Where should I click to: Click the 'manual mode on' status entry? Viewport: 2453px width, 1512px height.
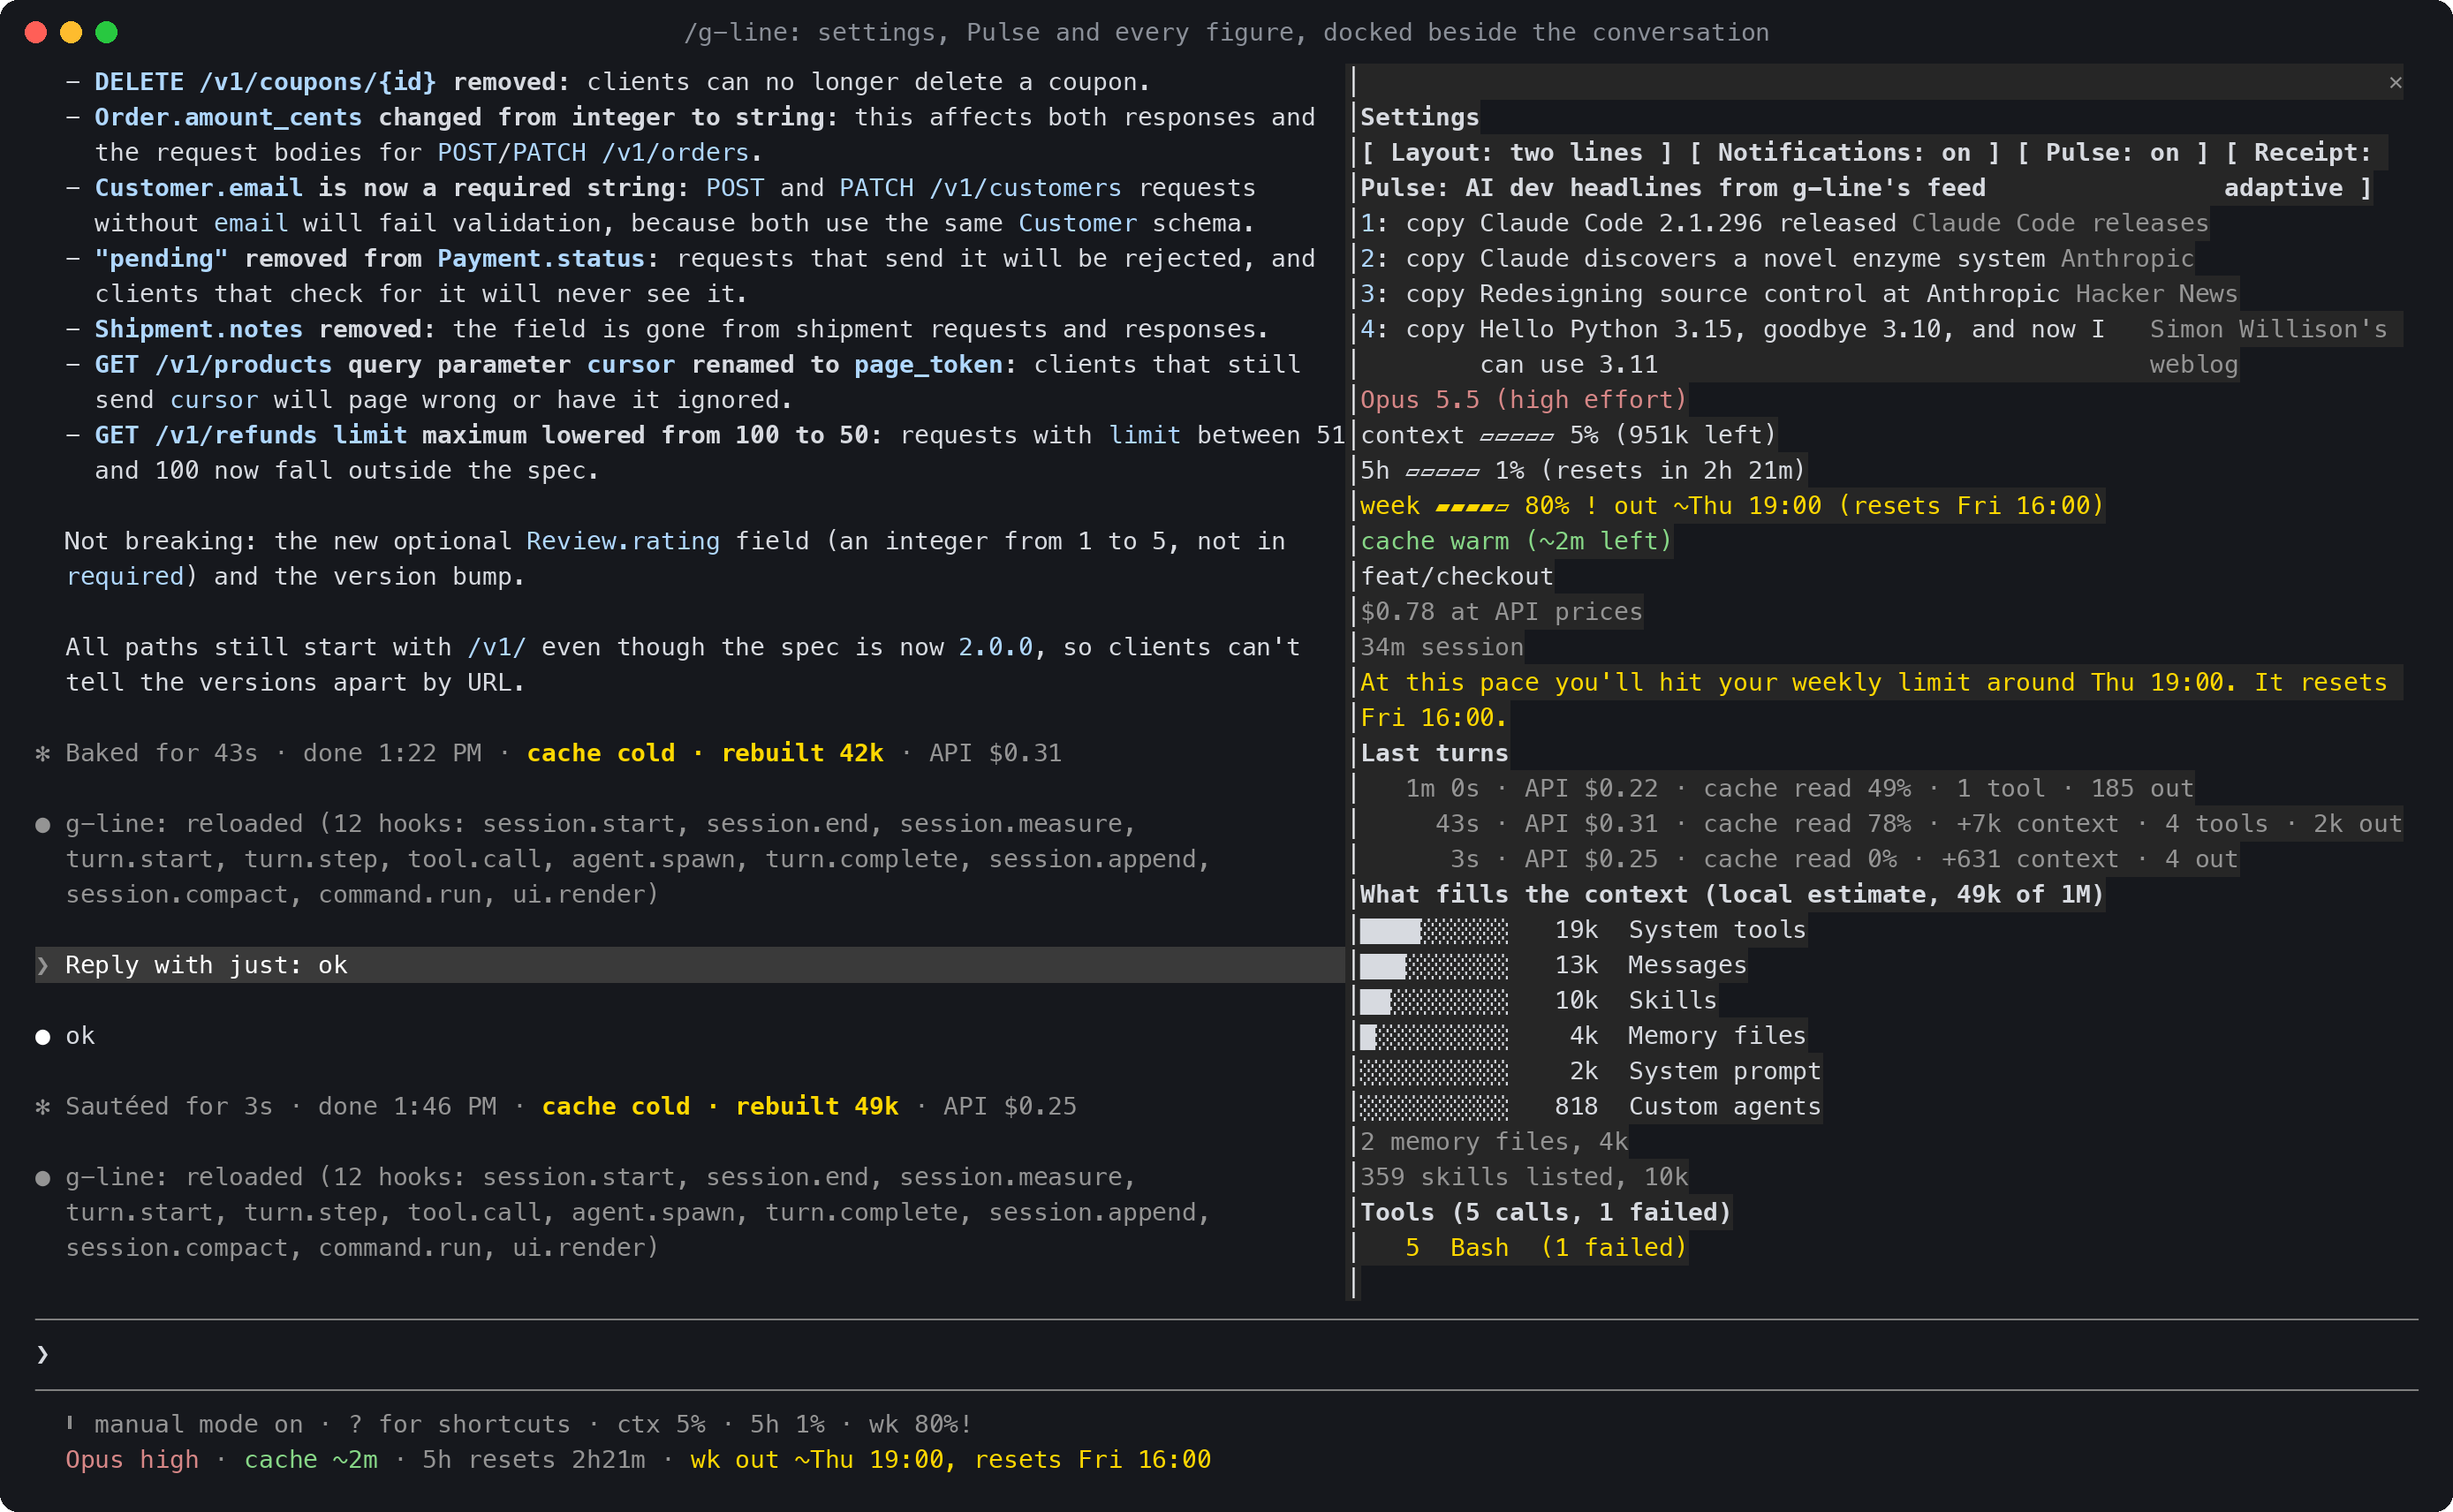[198, 1424]
